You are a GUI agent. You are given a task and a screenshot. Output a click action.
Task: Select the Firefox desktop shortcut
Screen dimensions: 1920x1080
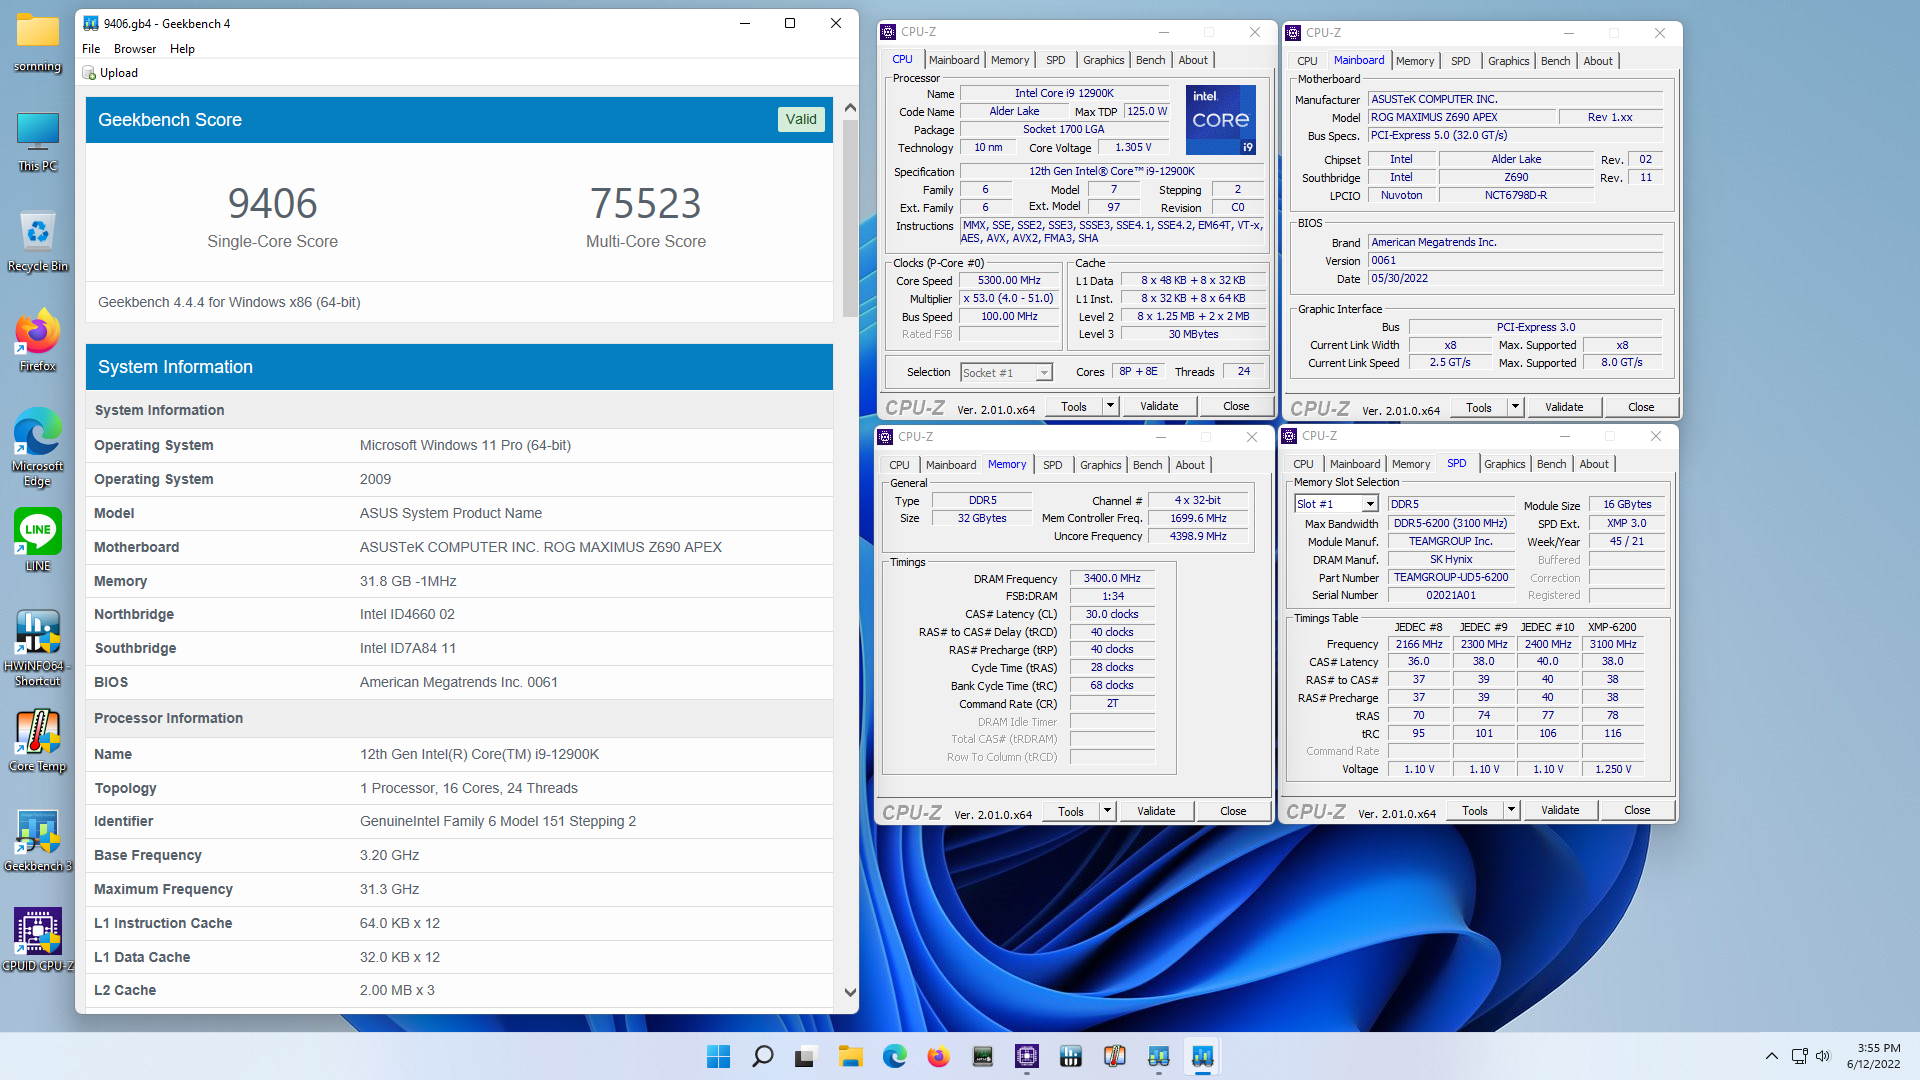[37, 341]
